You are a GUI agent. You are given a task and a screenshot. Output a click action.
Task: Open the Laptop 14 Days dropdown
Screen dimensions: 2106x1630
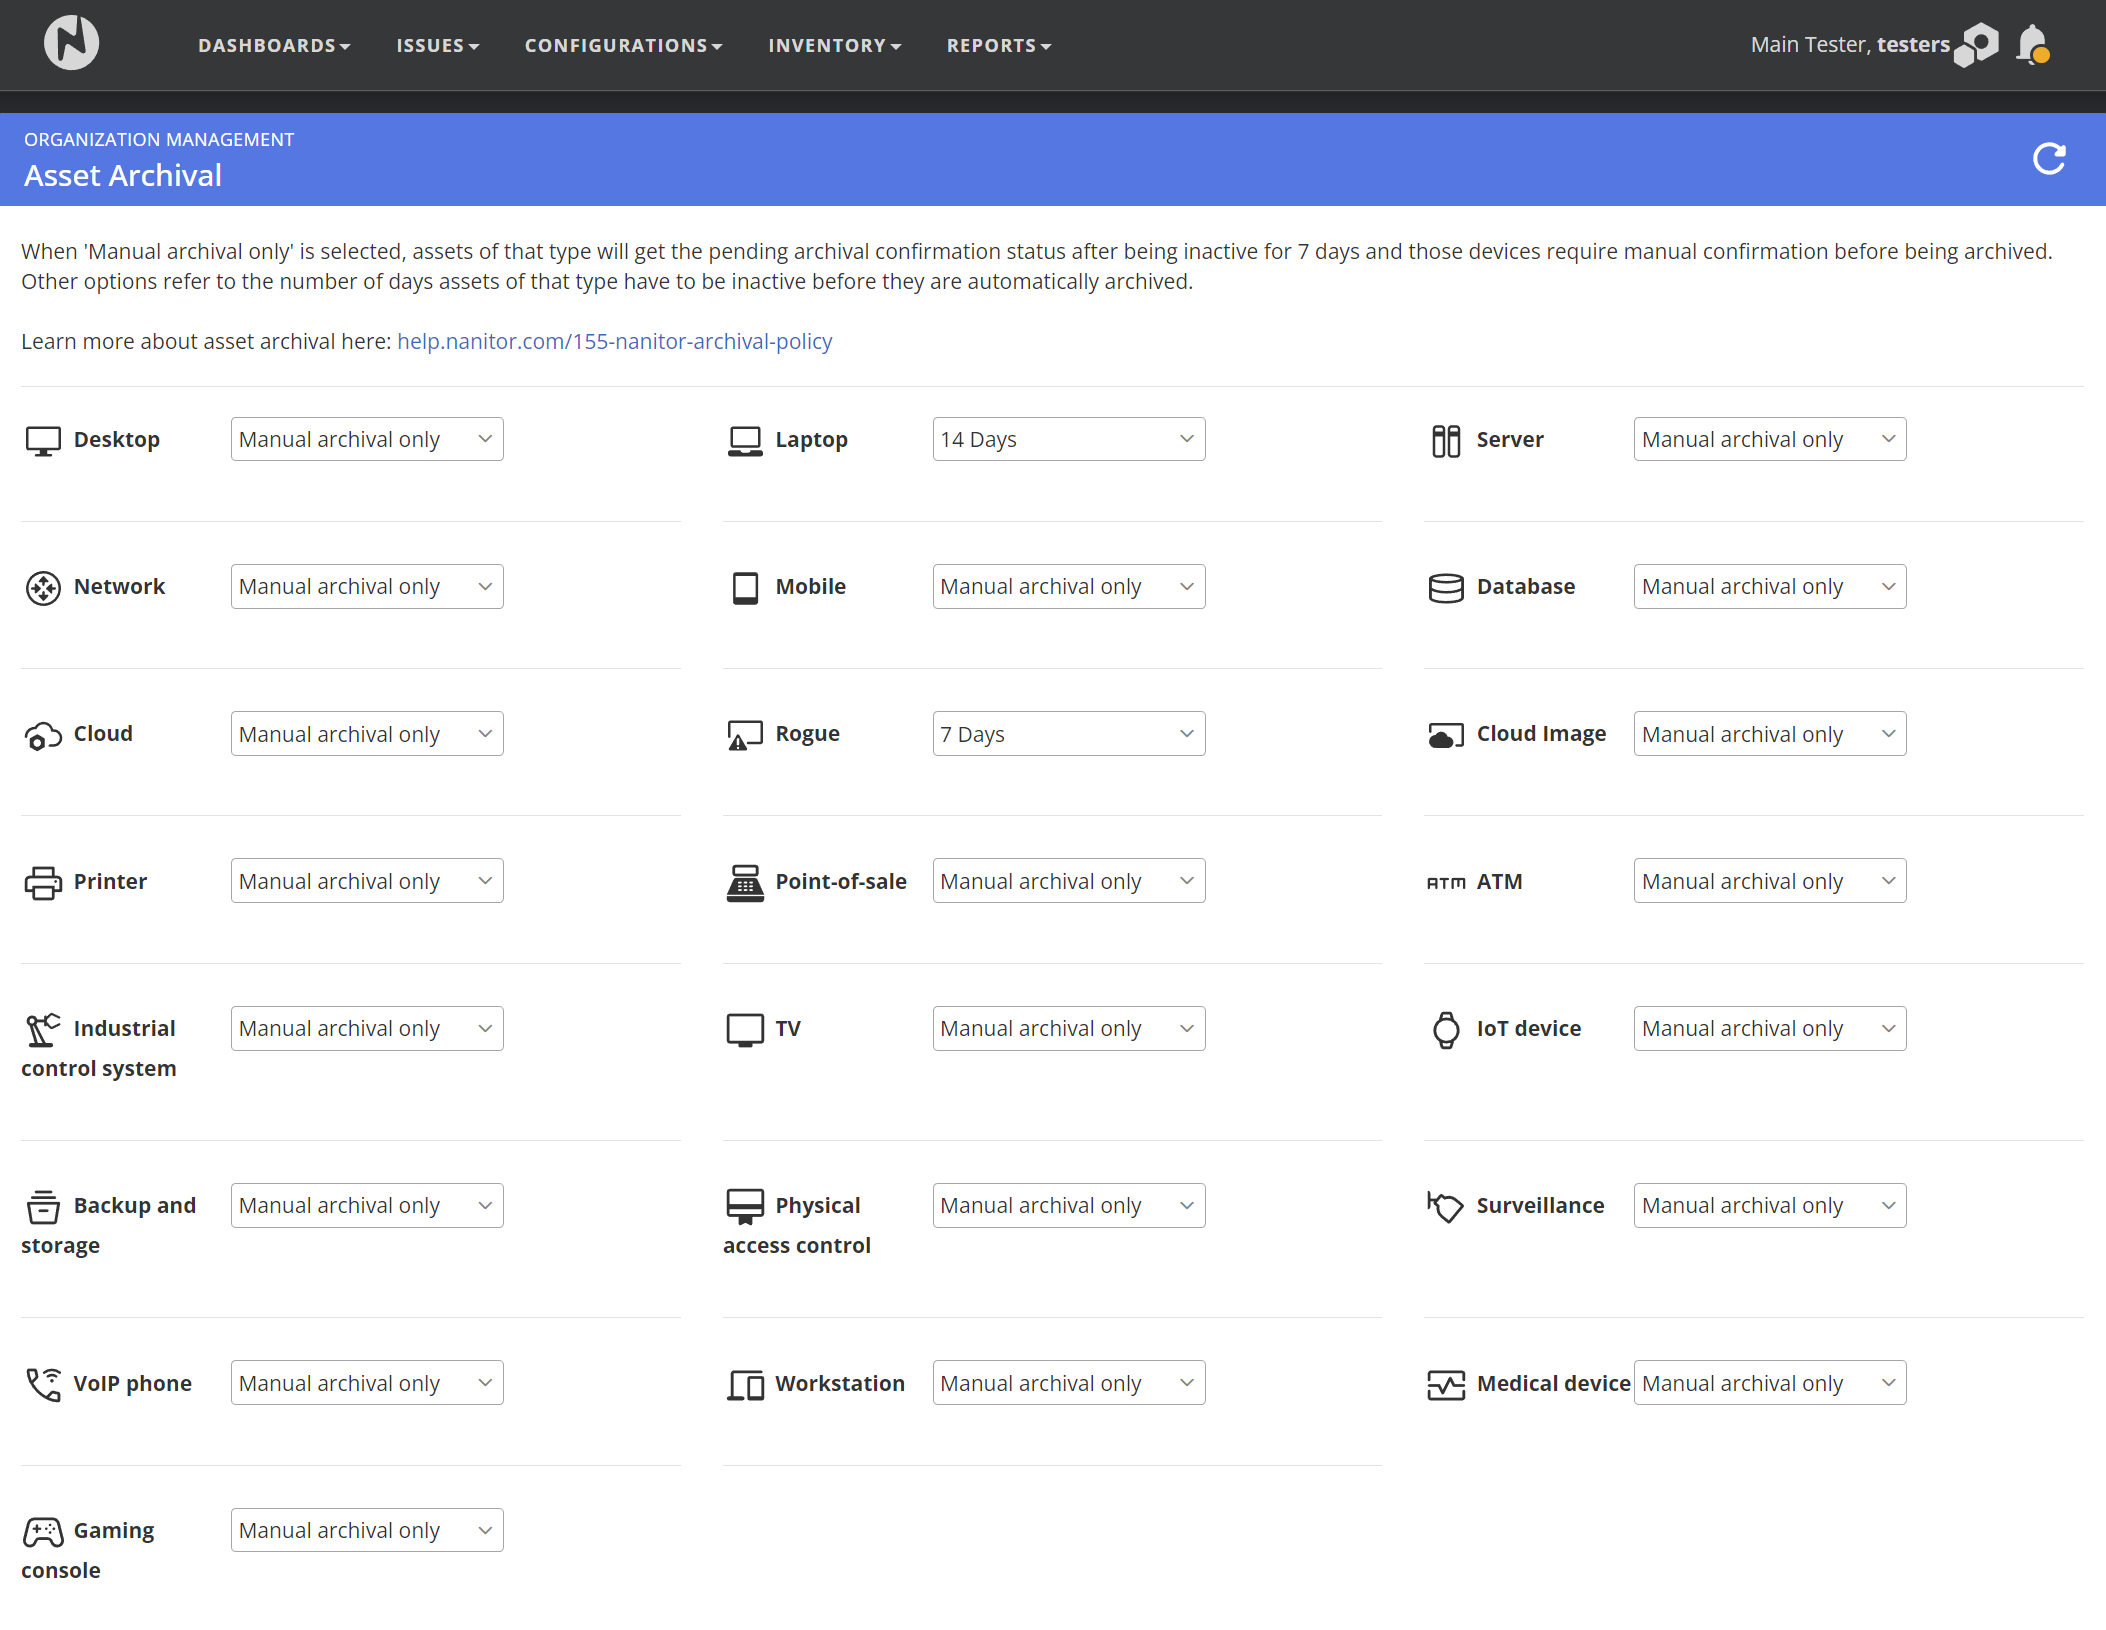click(x=1068, y=440)
